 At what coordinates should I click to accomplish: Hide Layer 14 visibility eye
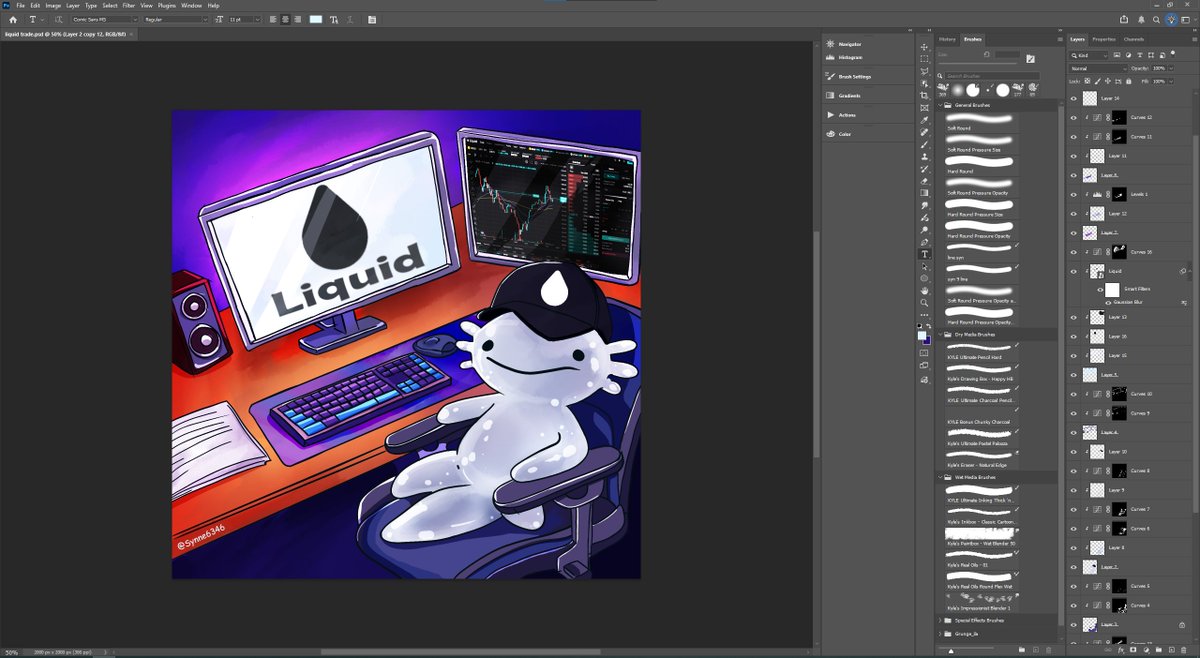coord(1073,99)
